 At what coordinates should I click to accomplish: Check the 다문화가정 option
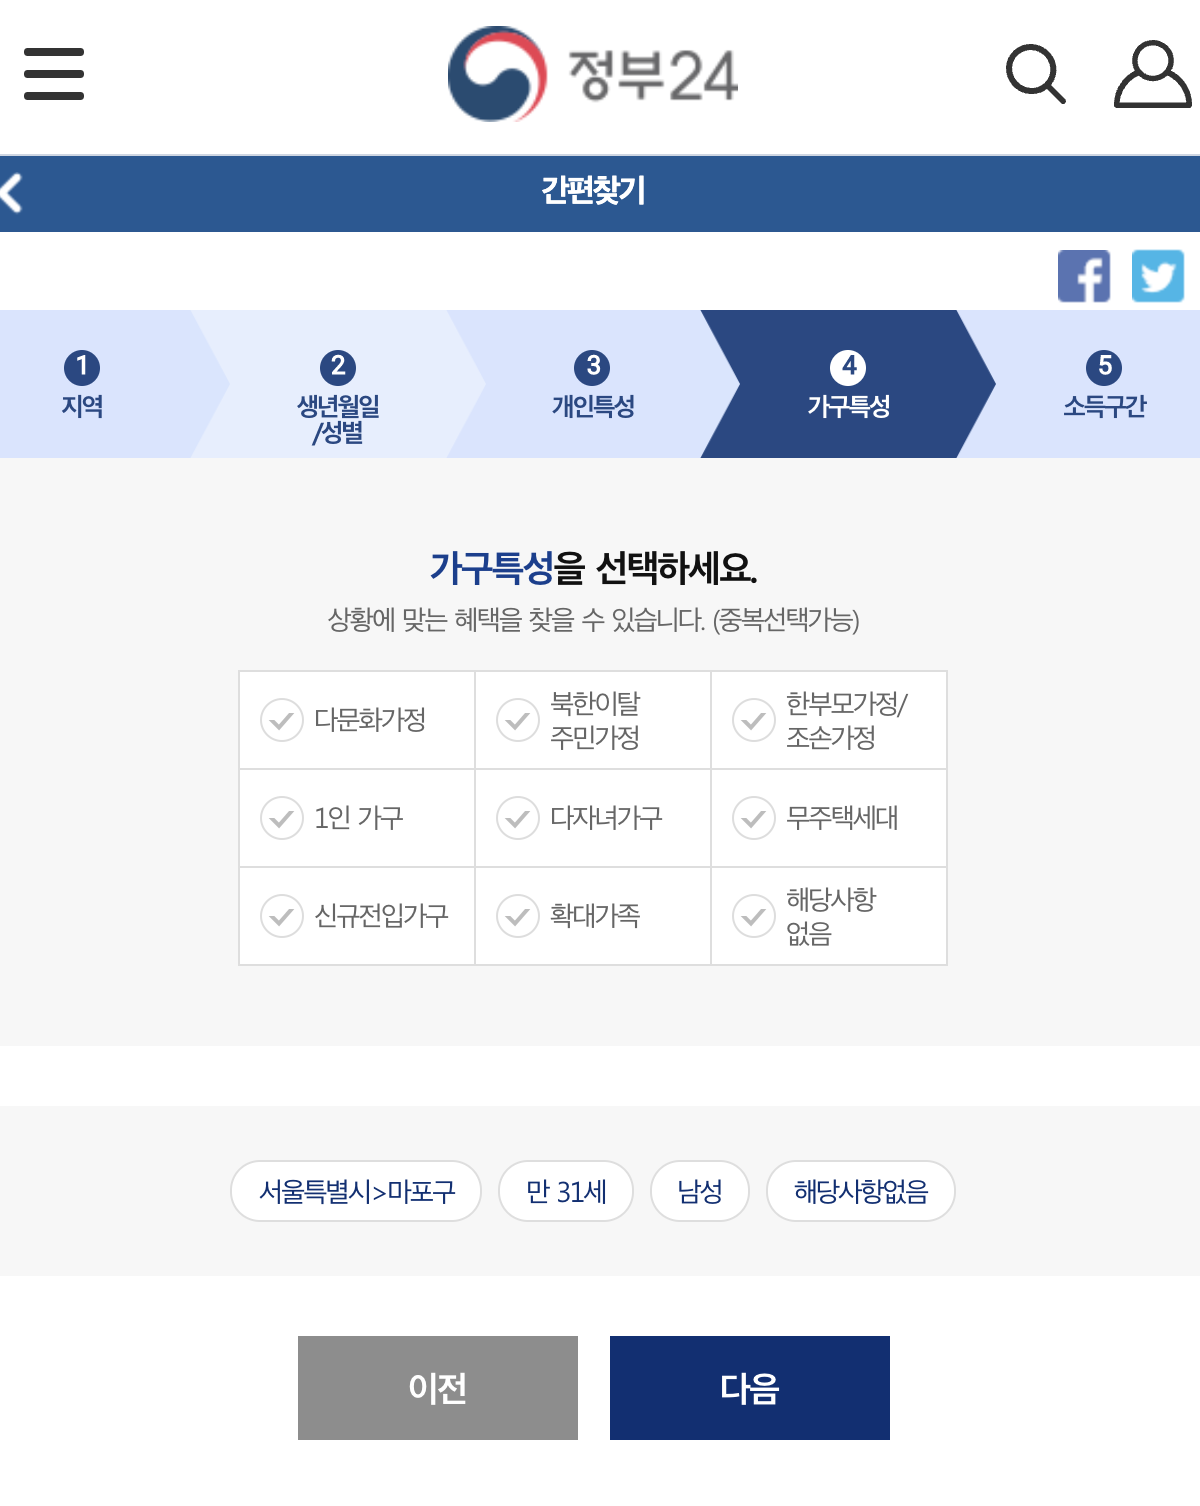pyautogui.click(x=357, y=720)
